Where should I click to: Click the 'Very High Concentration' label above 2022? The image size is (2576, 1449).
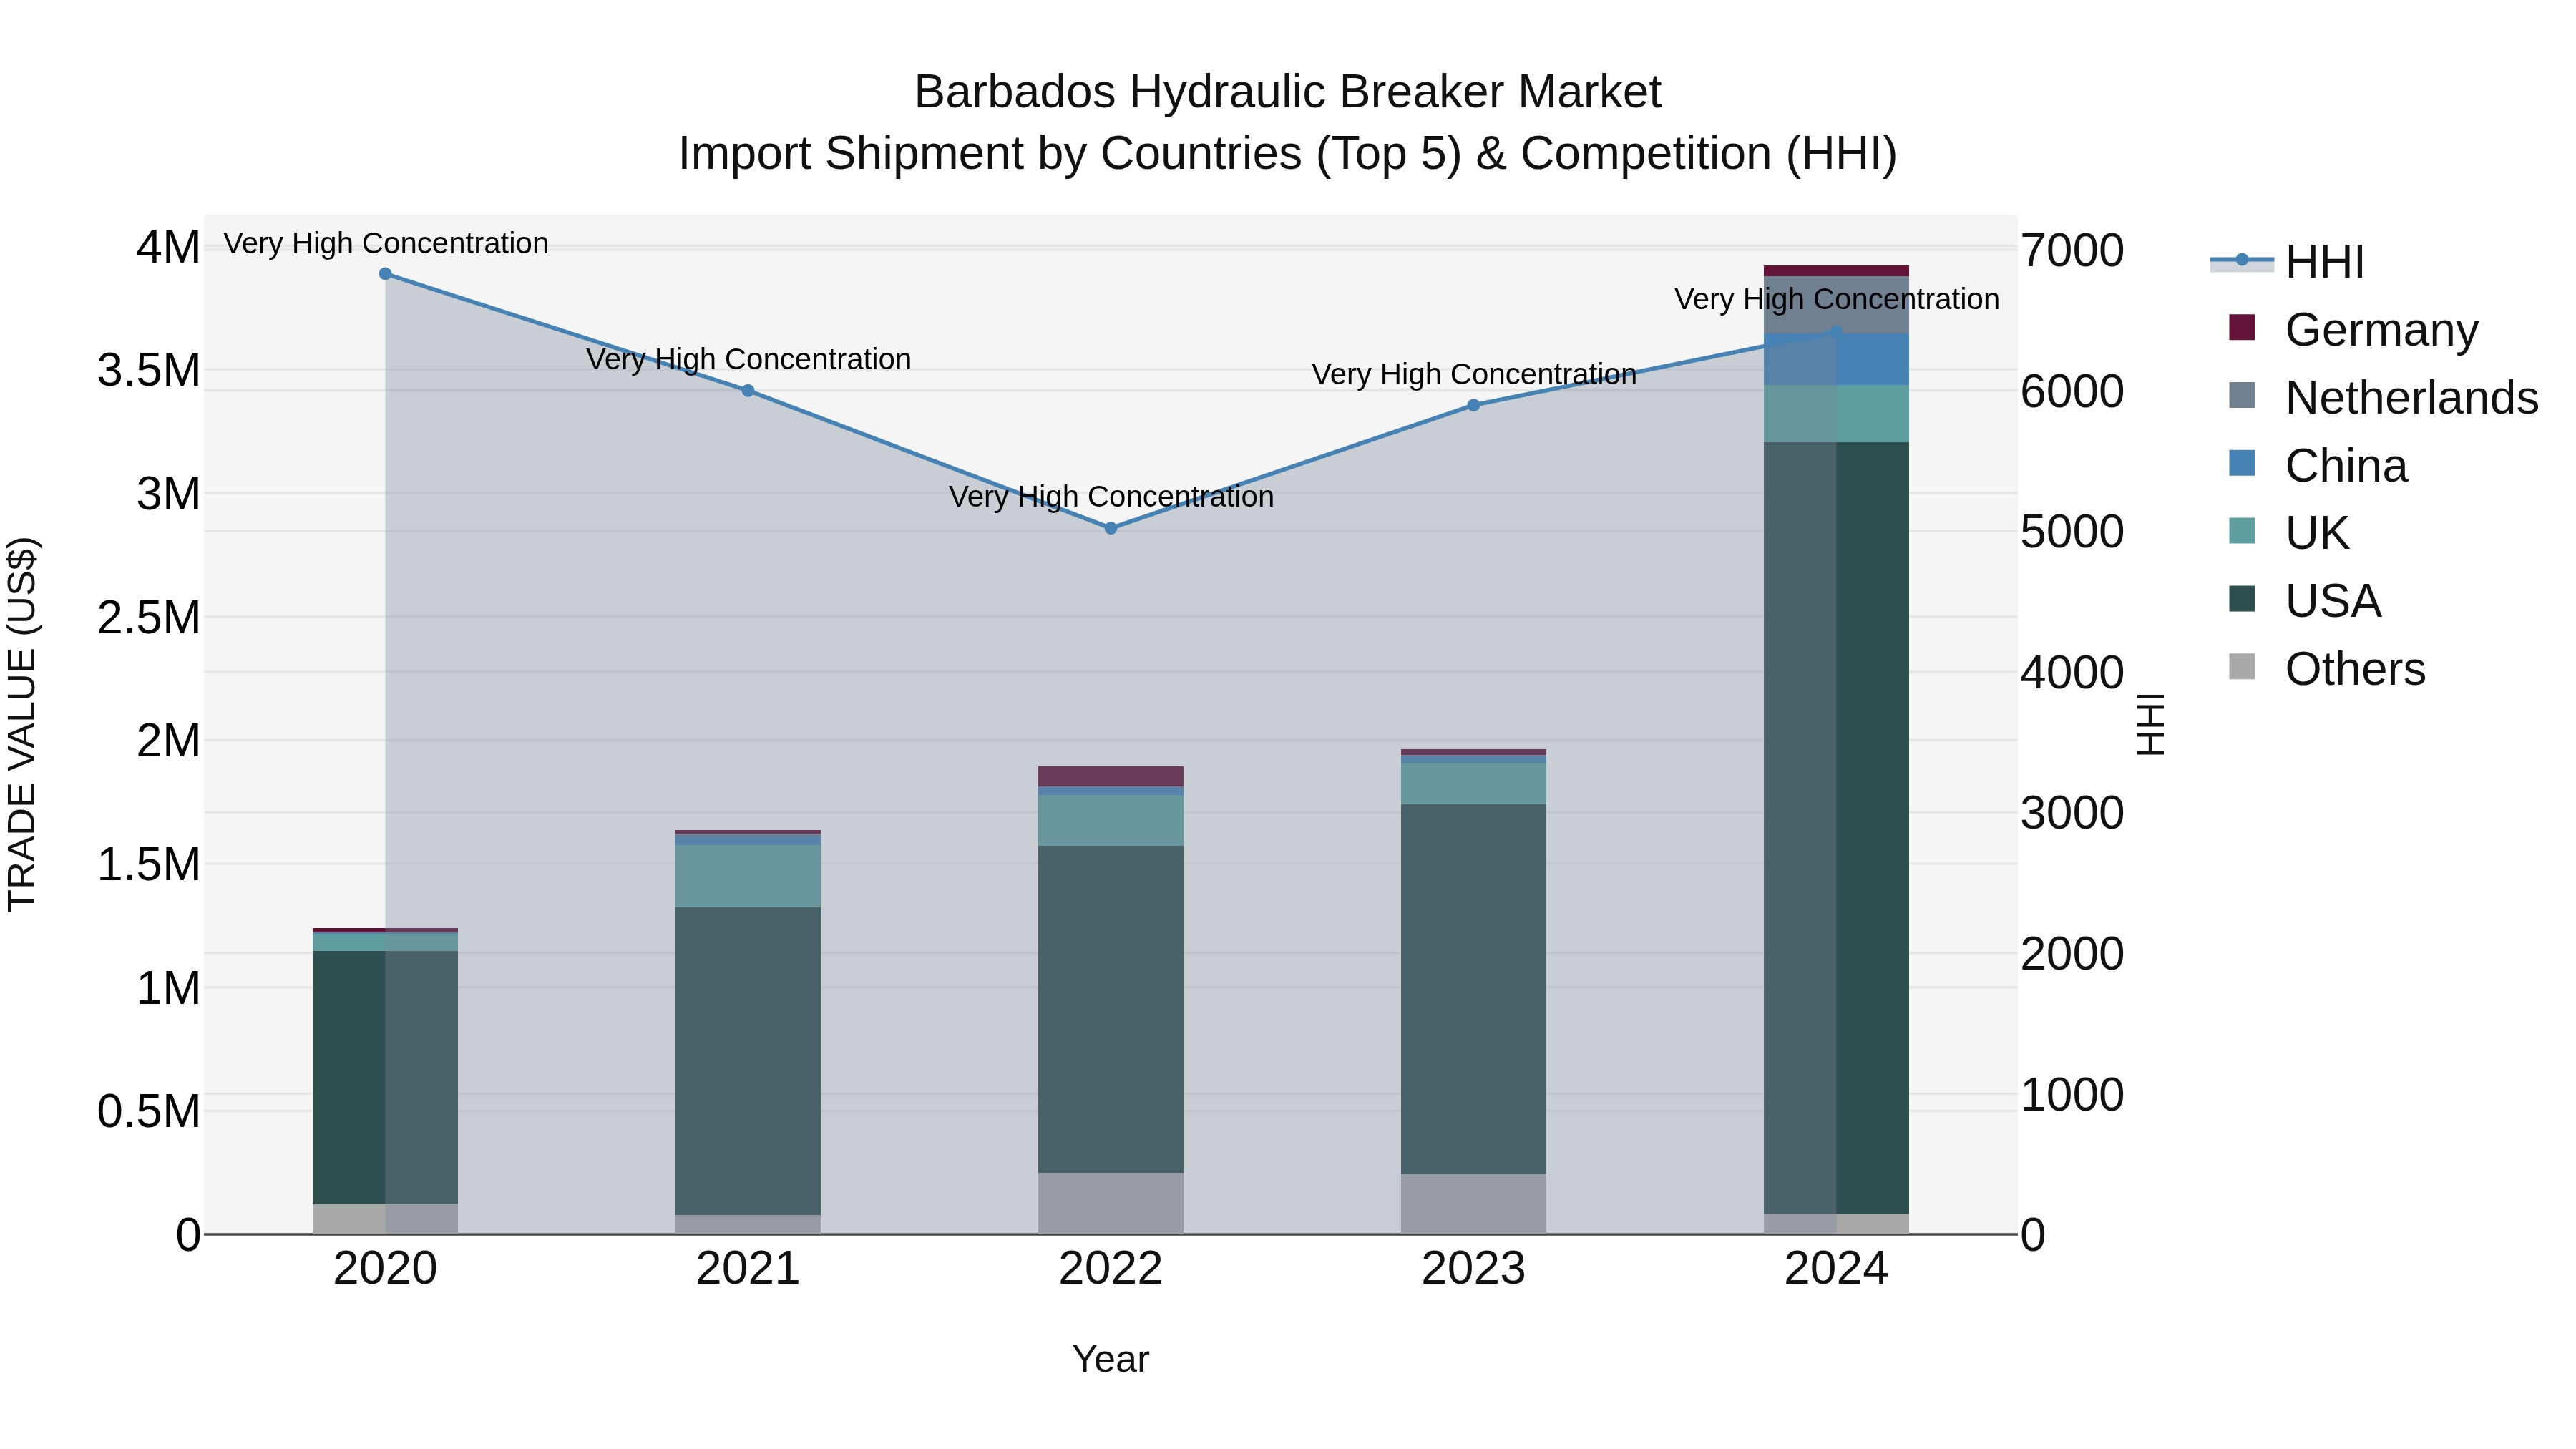click(1111, 497)
